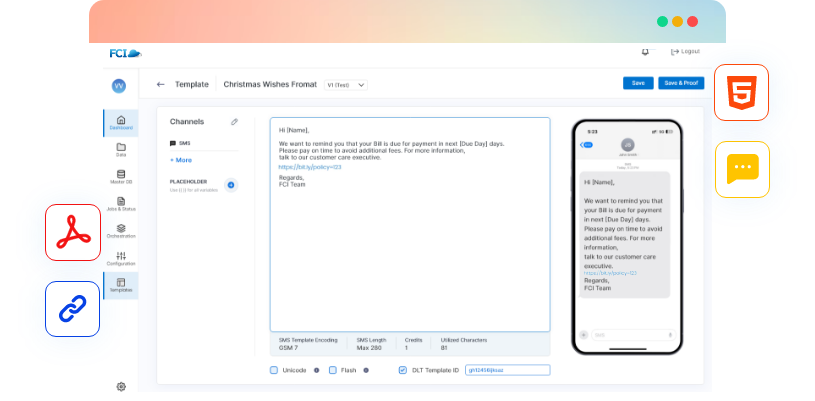Open the Data folder in sidebar
This screenshot has height=401, width=815.
[120, 150]
